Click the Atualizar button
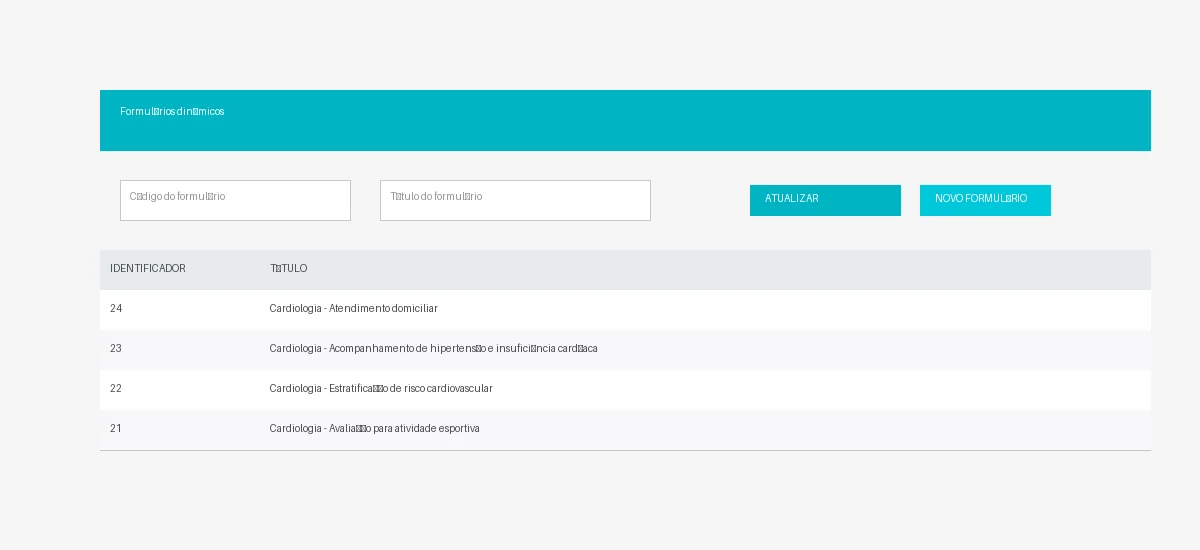Image resolution: width=1200 pixels, height=550 pixels. (x=825, y=200)
